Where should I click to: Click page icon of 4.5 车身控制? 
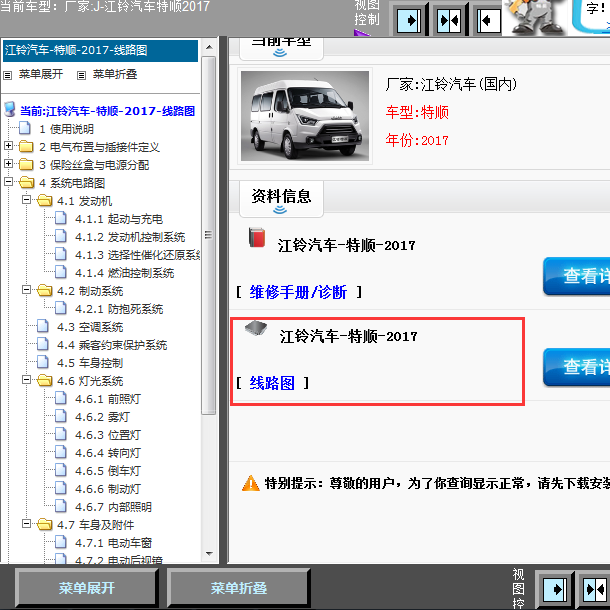pos(43,362)
